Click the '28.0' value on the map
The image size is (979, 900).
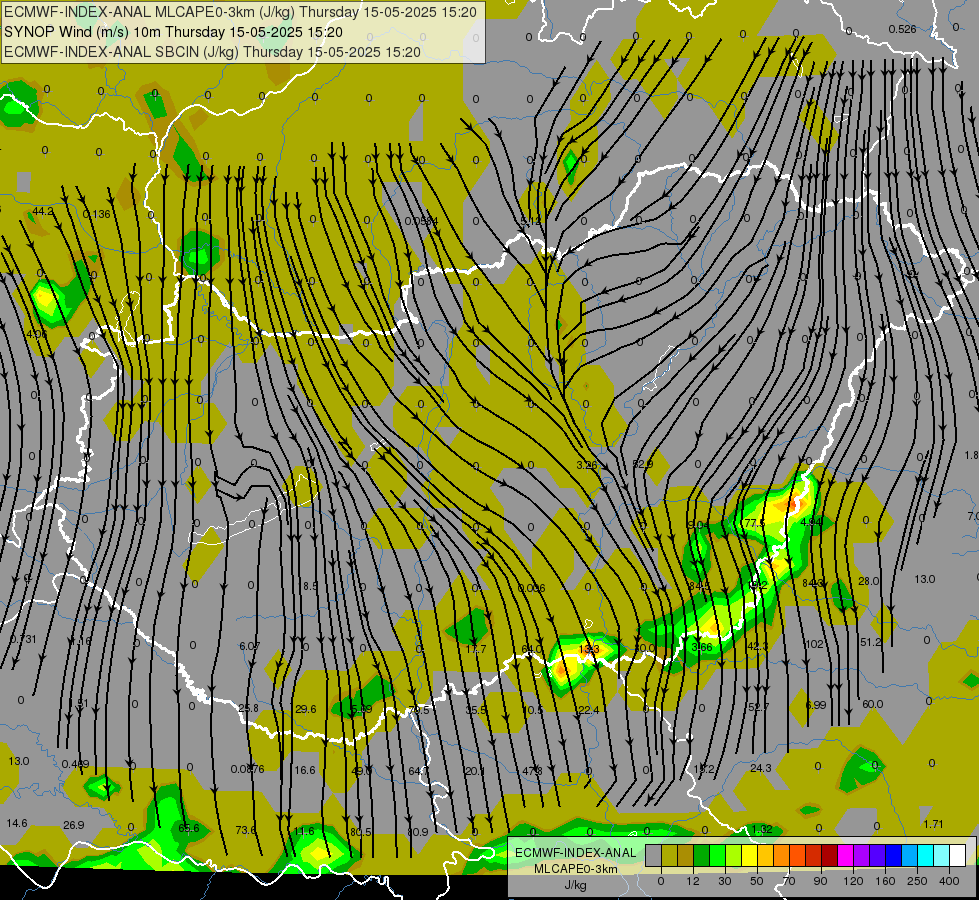pyautogui.click(x=868, y=581)
